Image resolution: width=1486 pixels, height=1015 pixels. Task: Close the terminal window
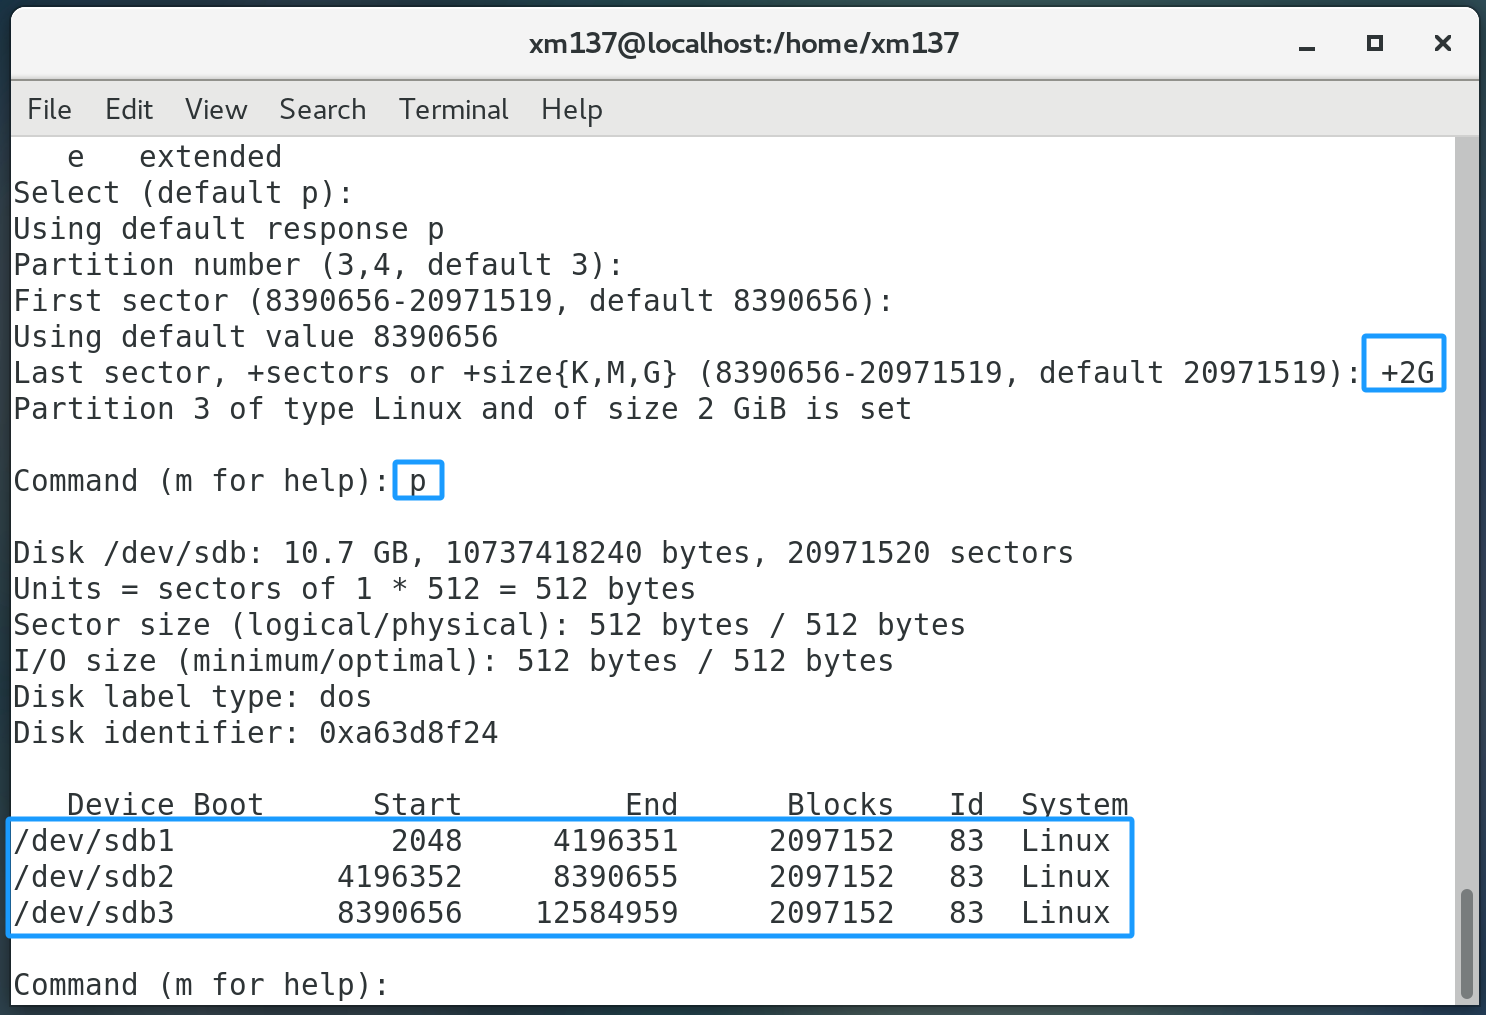coord(1442,43)
